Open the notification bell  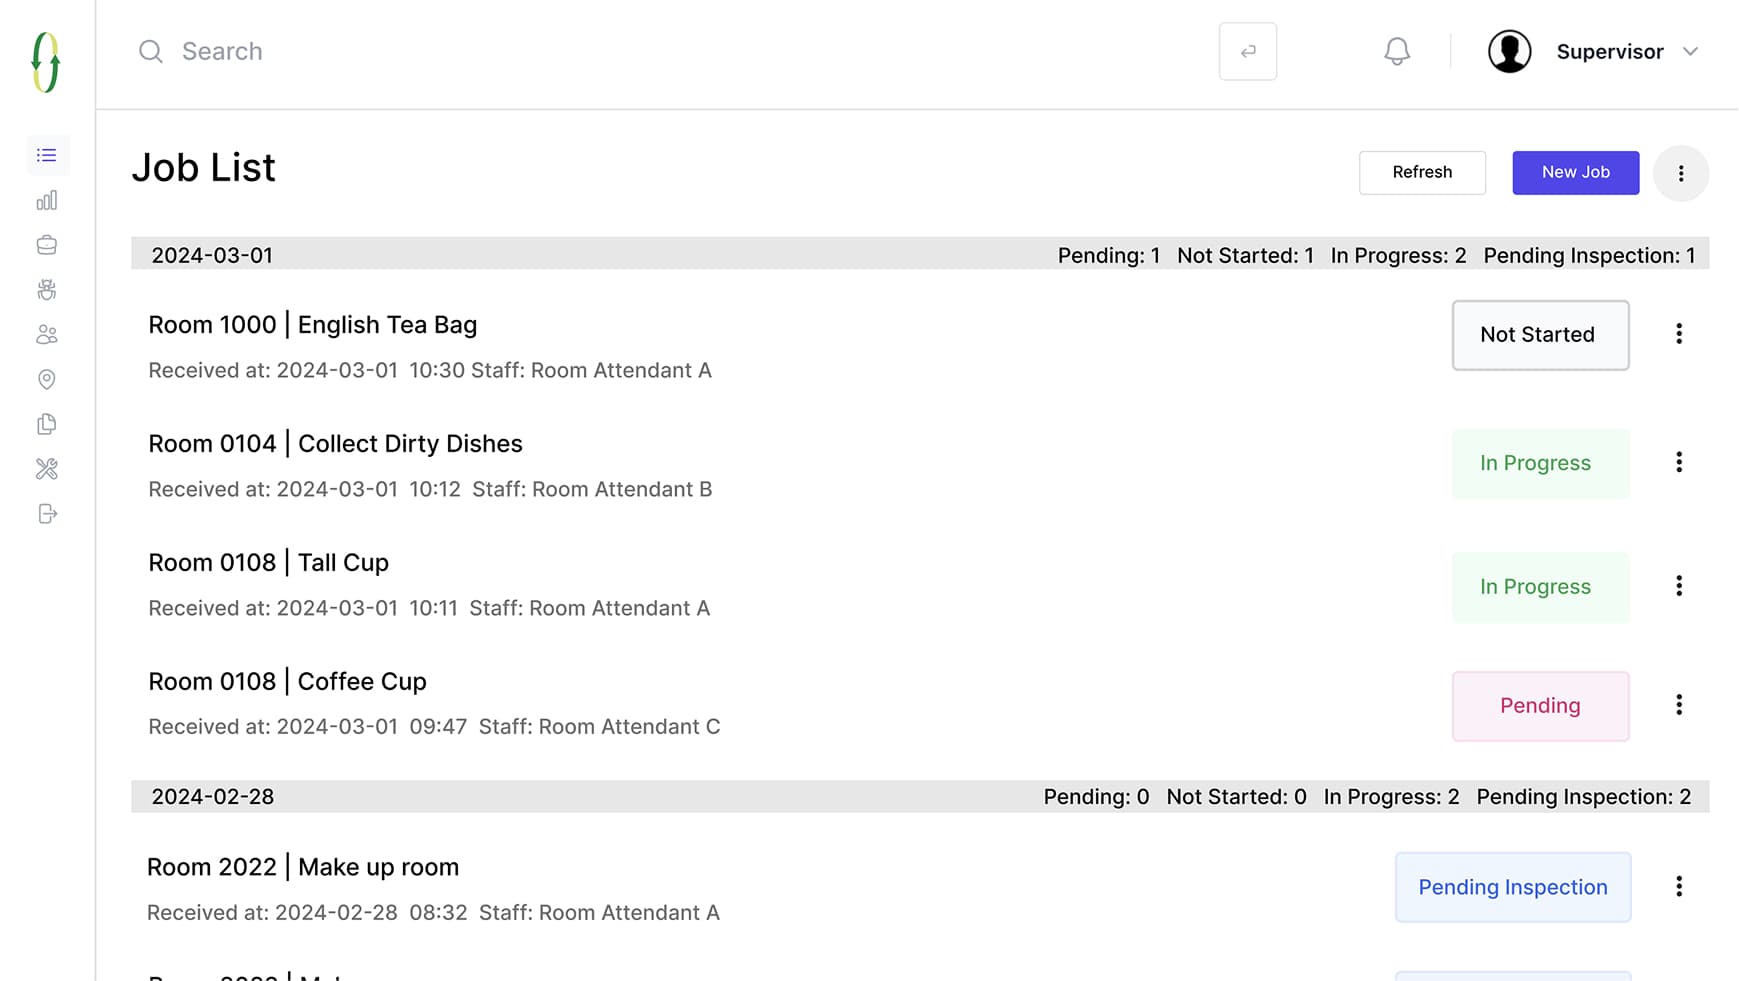(1397, 51)
